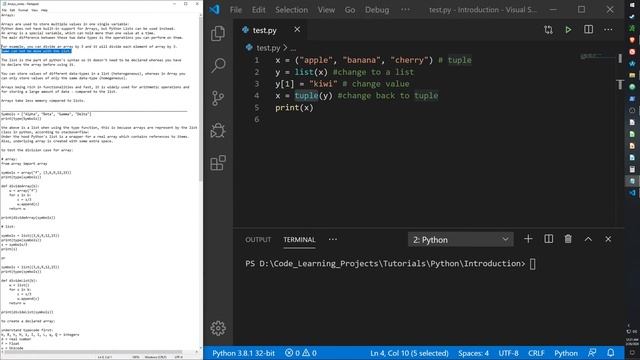The height and width of the screenshot is (360, 640).
Task: Click the highlighted text line in Notepad
Action: pos(36,51)
